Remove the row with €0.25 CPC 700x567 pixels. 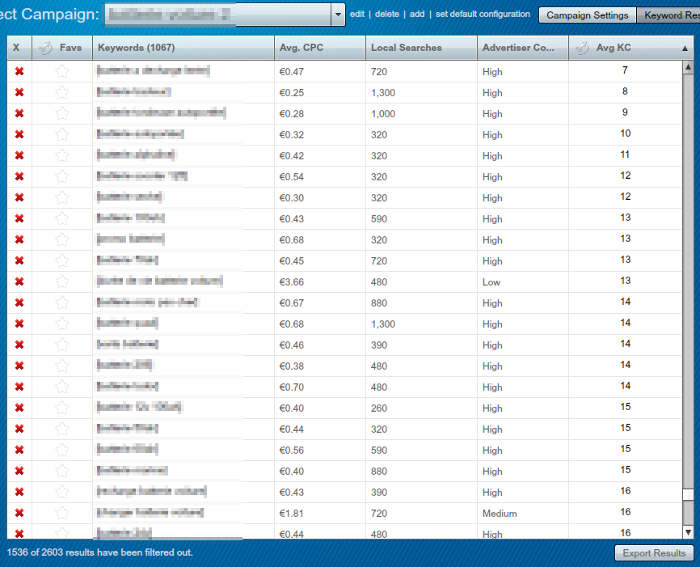point(19,92)
